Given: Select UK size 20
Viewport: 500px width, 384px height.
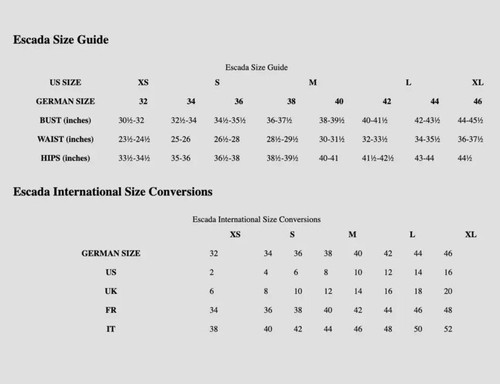Looking at the screenshot, I should coord(448,291).
